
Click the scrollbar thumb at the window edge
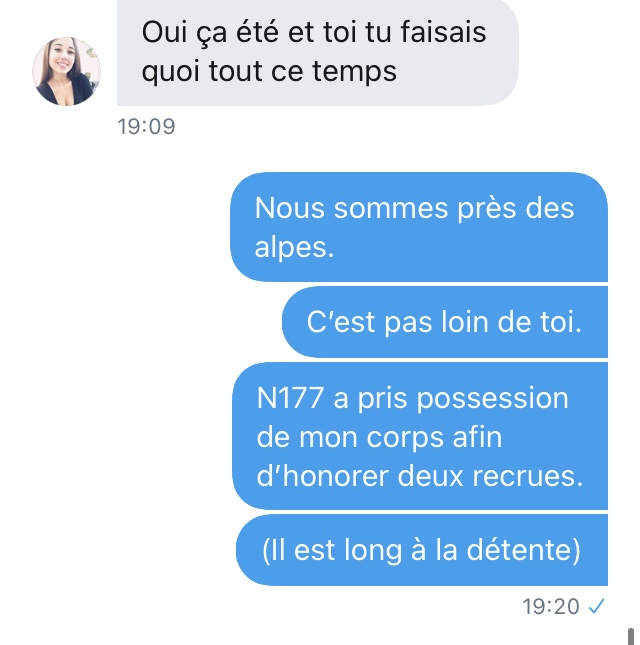tap(631, 636)
